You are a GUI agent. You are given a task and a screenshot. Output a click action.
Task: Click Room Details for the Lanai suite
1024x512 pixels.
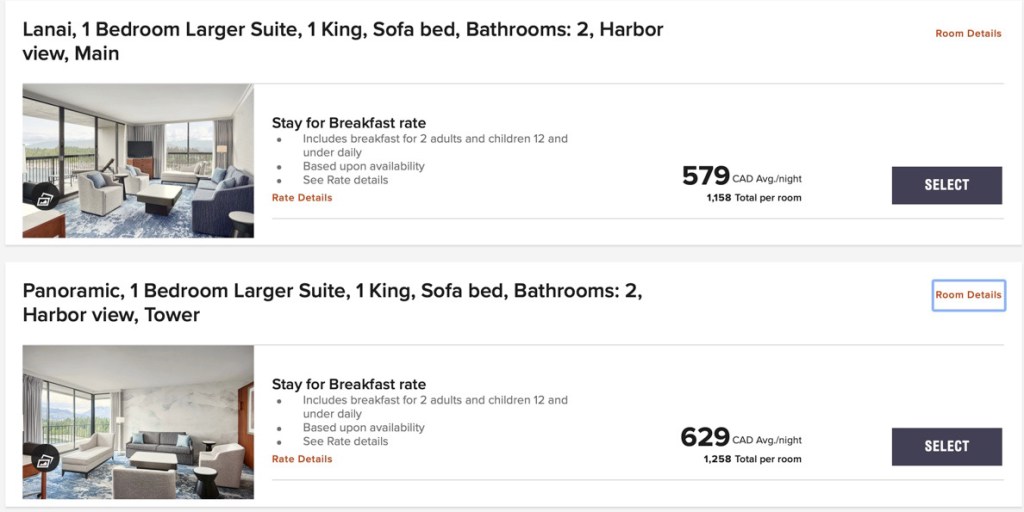tap(968, 34)
